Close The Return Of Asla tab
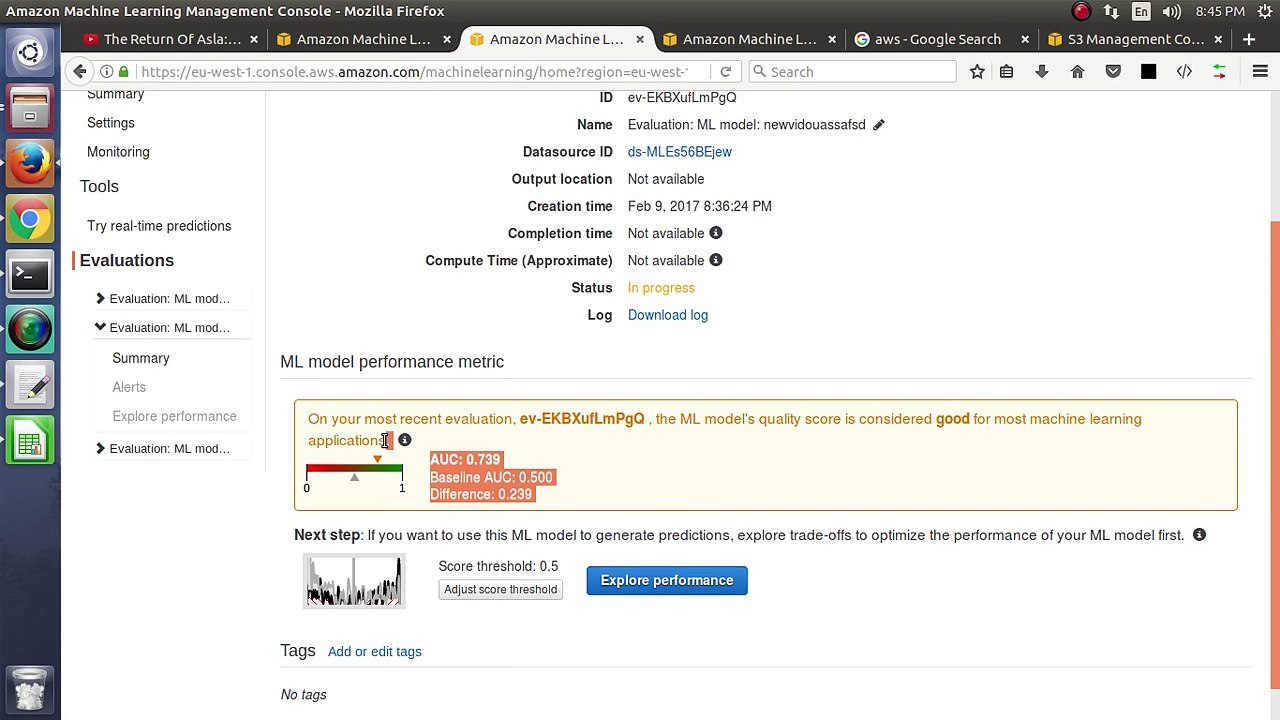 (254, 39)
